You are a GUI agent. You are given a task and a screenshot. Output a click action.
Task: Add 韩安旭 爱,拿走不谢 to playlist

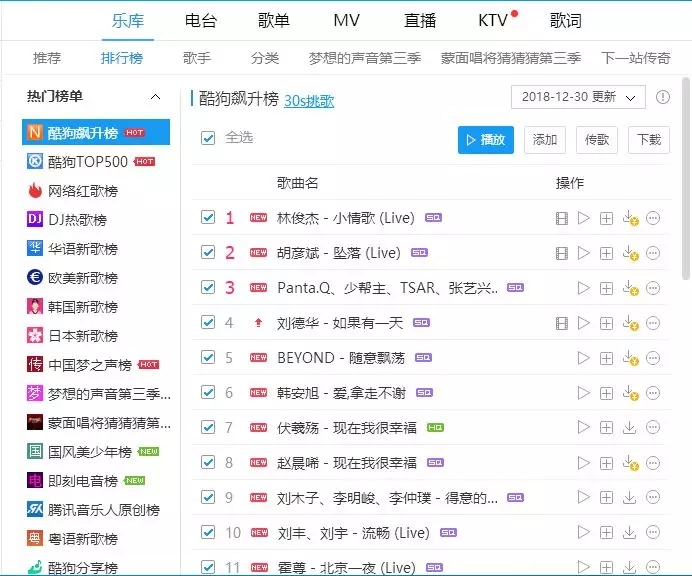tap(606, 393)
